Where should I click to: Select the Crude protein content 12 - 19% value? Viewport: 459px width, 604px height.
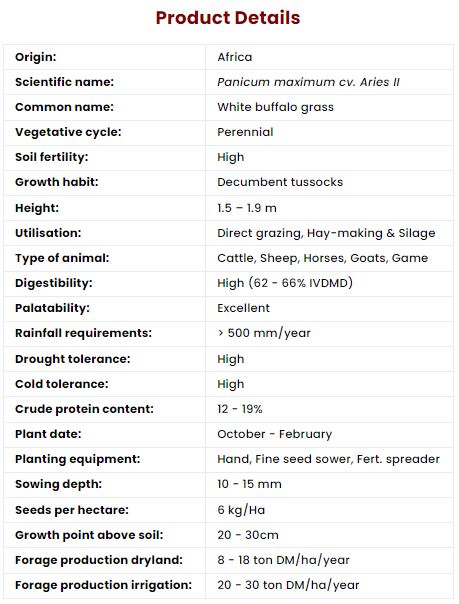[x=240, y=409]
